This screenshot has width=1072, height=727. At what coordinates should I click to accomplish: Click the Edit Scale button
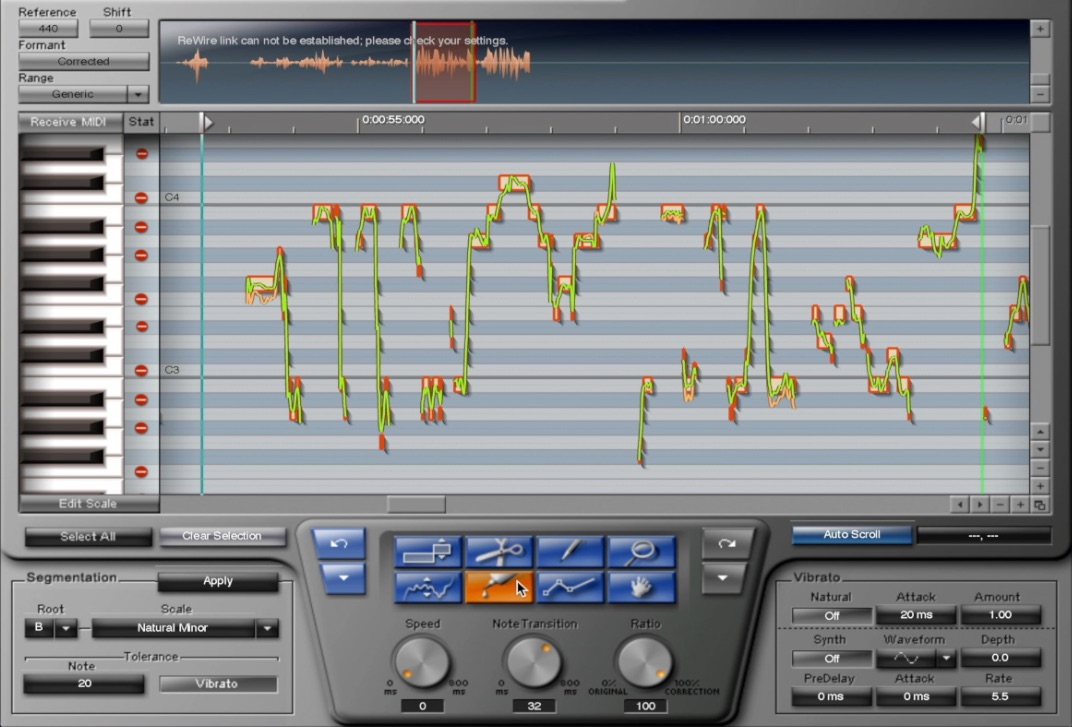tap(88, 504)
